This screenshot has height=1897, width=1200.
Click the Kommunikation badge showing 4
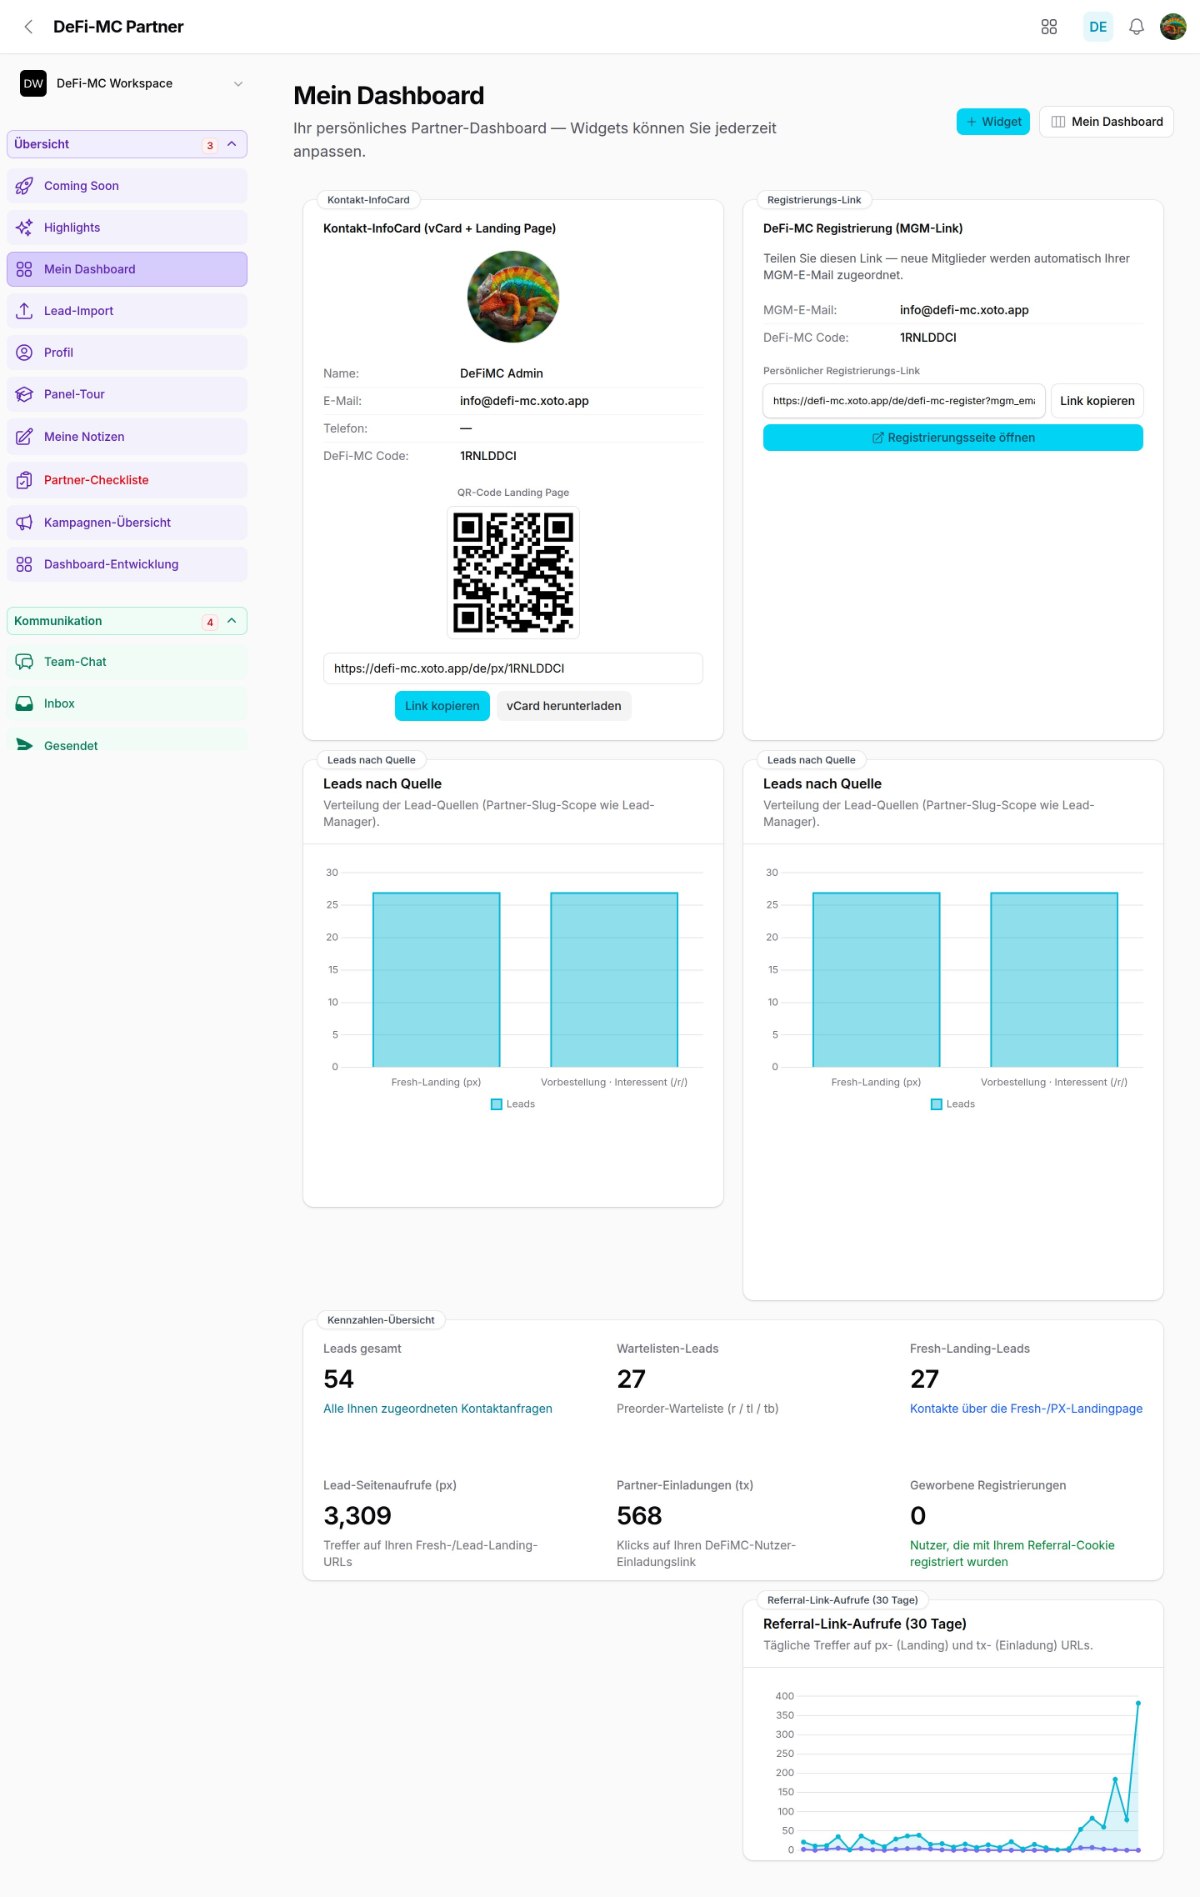210,622
